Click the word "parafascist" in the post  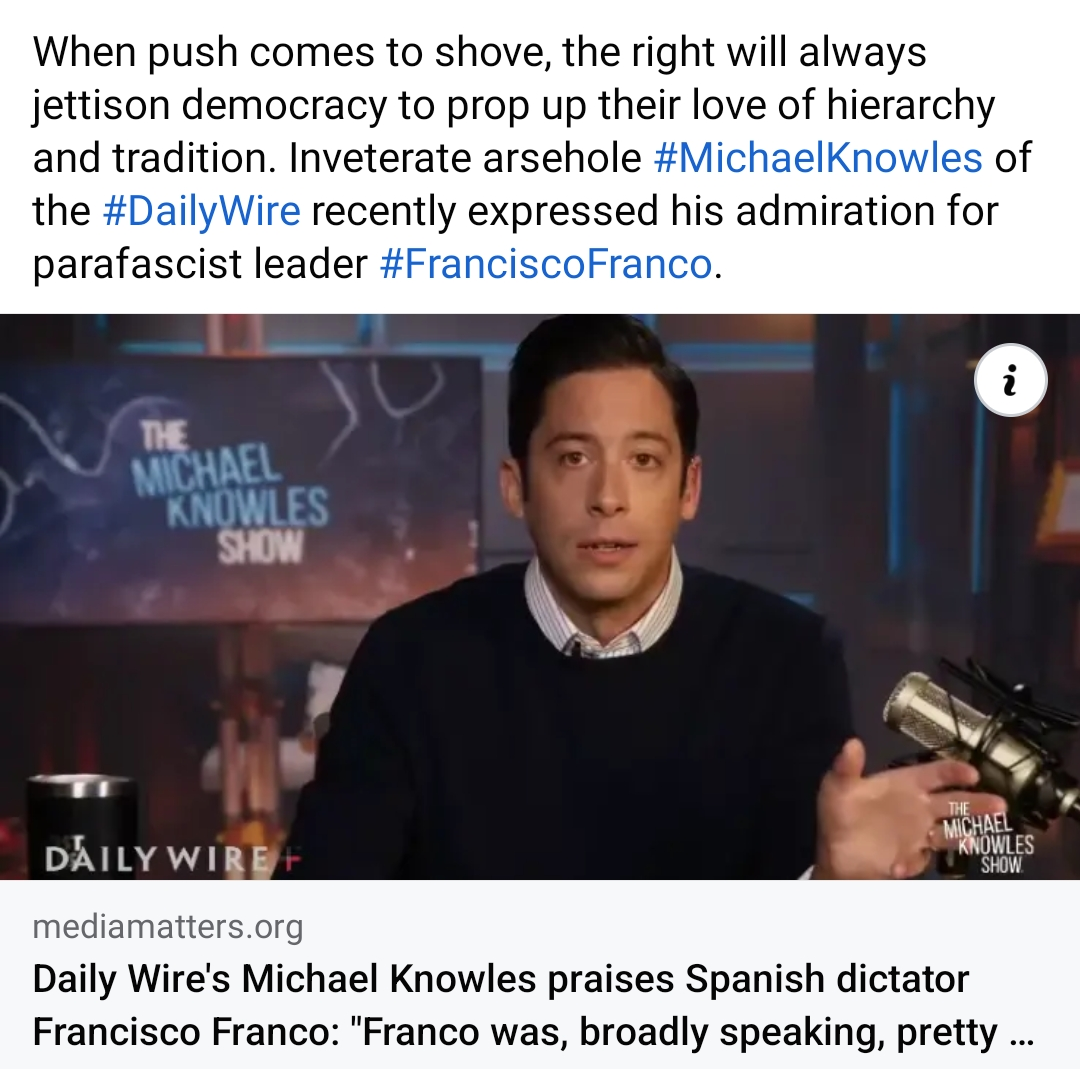[x=137, y=264]
